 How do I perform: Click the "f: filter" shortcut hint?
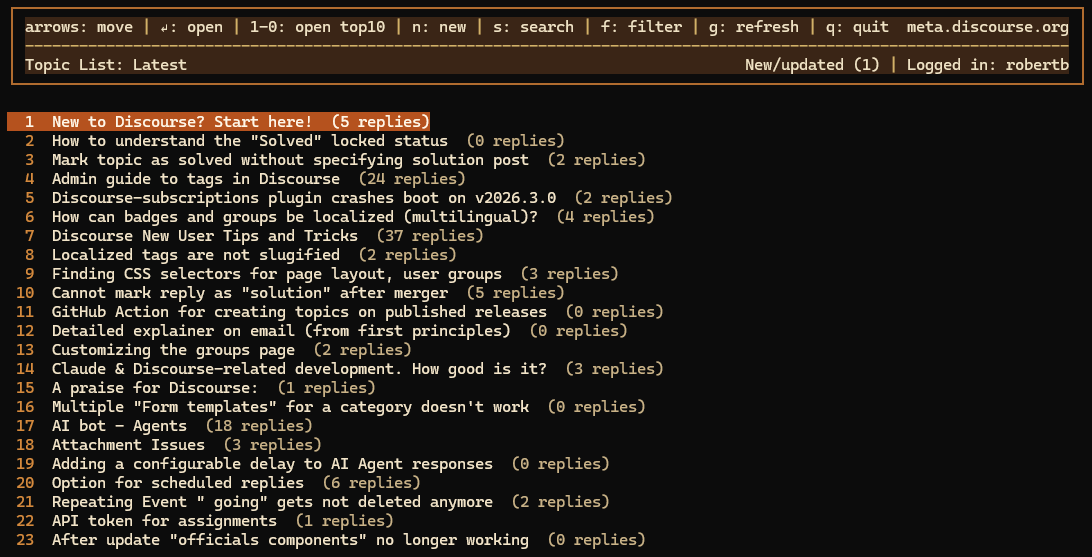click(640, 28)
